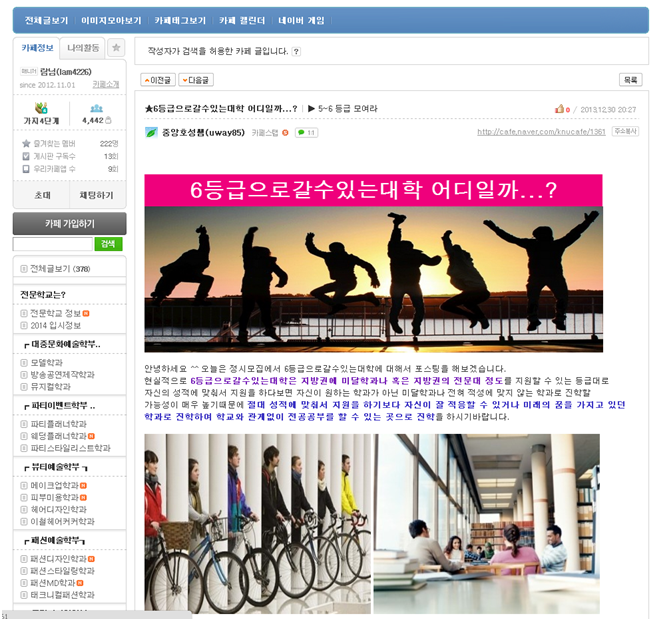Click the help question mark icon
Screen dimensions: 668x621
coord(296,51)
